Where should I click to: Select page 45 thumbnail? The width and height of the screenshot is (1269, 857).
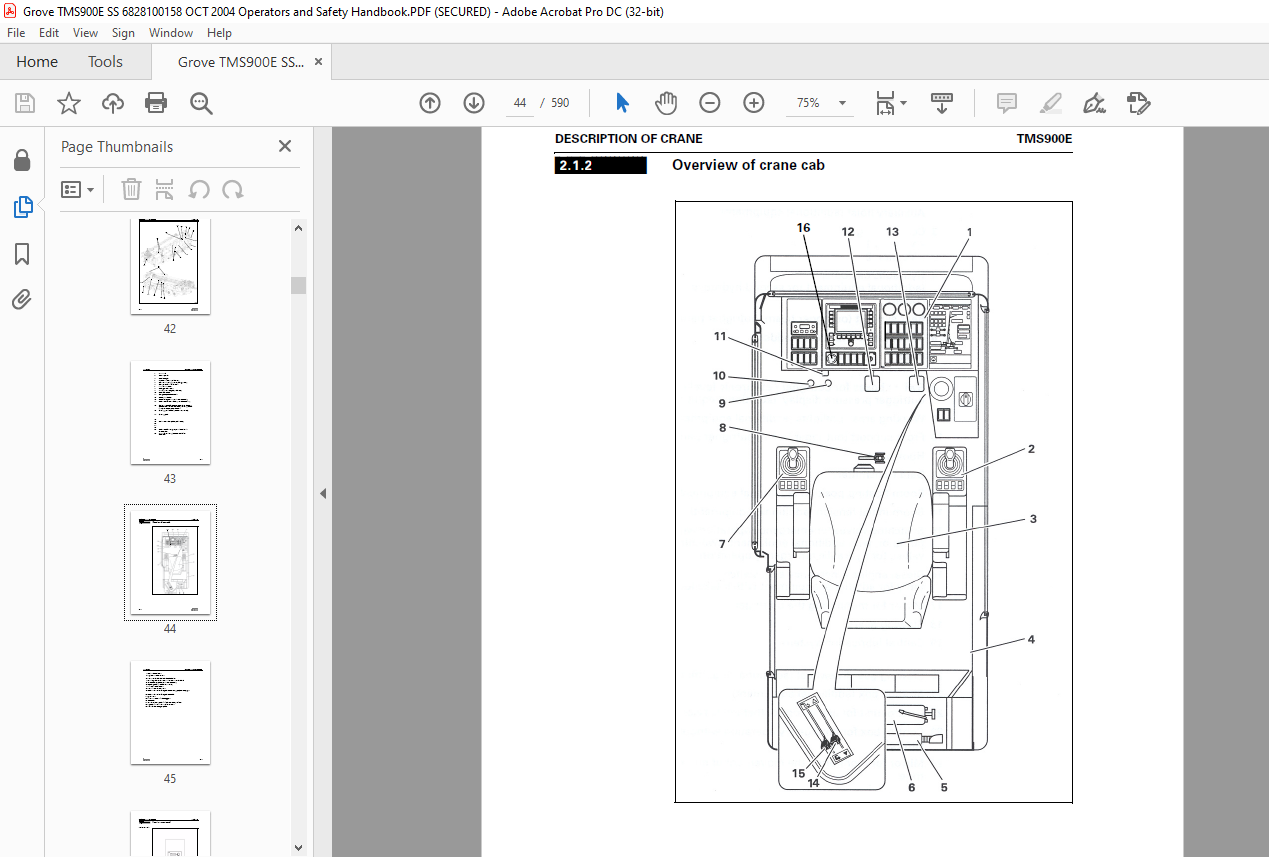pyautogui.click(x=170, y=712)
